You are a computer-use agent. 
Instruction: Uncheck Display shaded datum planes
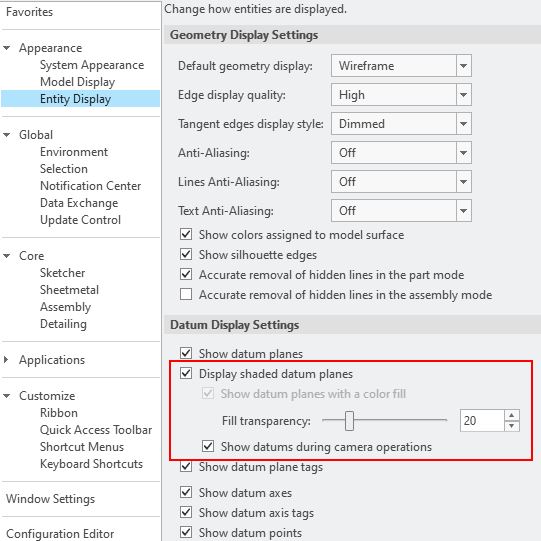tap(186, 374)
